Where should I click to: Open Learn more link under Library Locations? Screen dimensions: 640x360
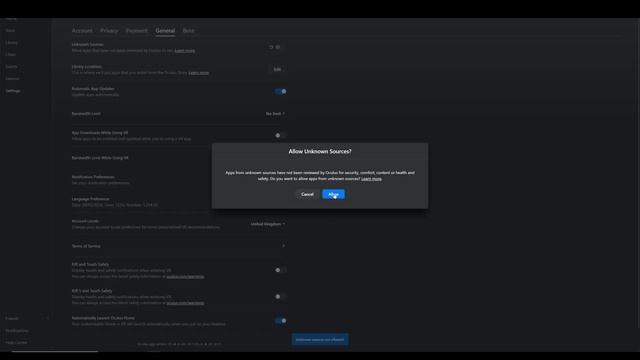click(199, 73)
